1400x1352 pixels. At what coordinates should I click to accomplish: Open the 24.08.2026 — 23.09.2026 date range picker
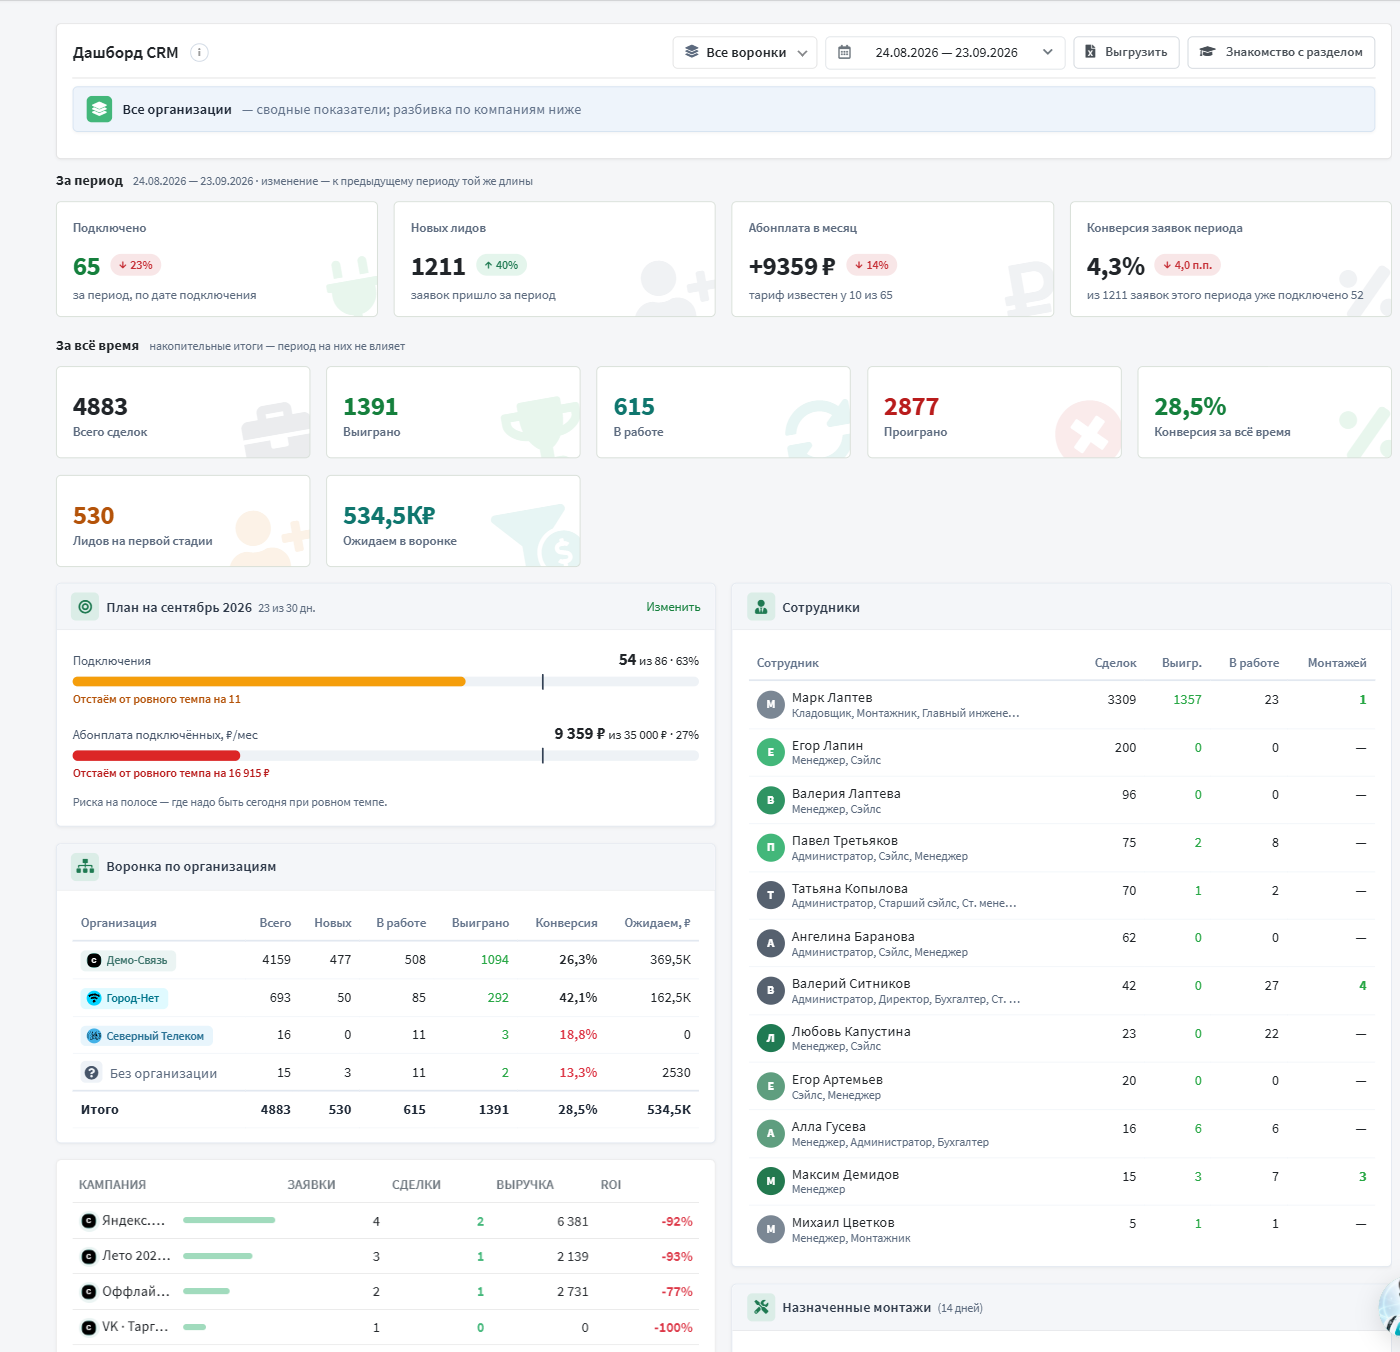coord(945,52)
